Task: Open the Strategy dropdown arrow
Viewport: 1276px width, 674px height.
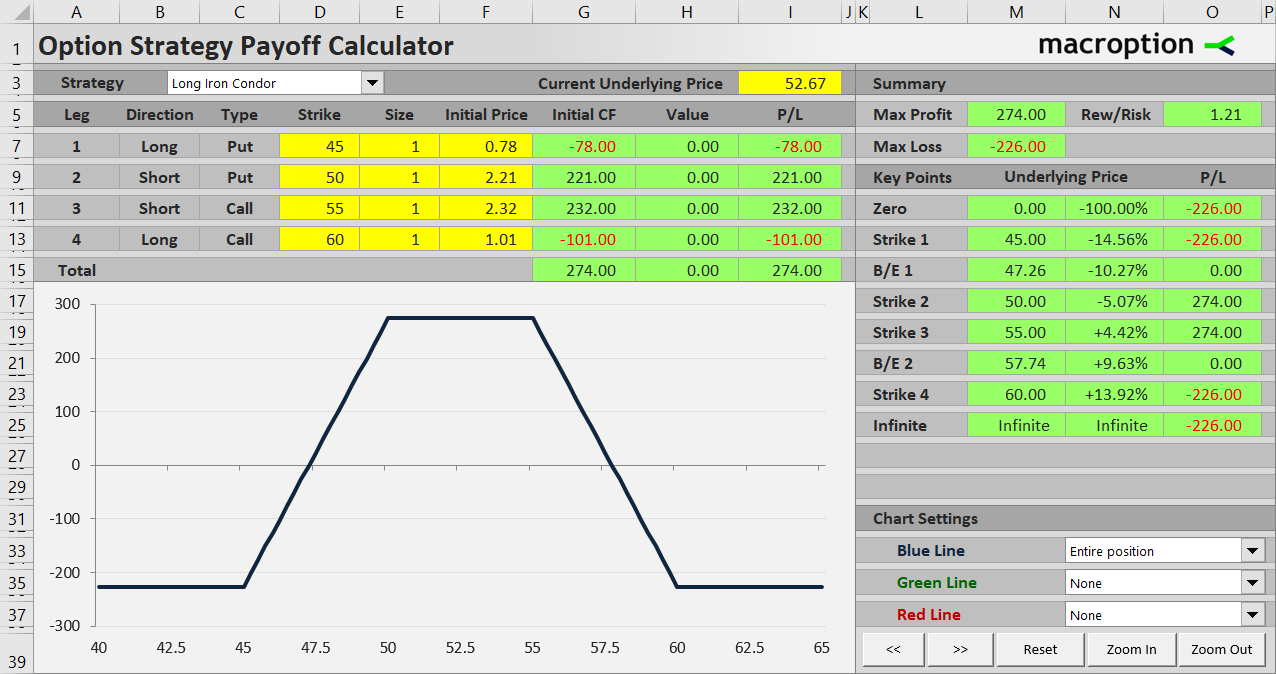Action: click(372, 83)
